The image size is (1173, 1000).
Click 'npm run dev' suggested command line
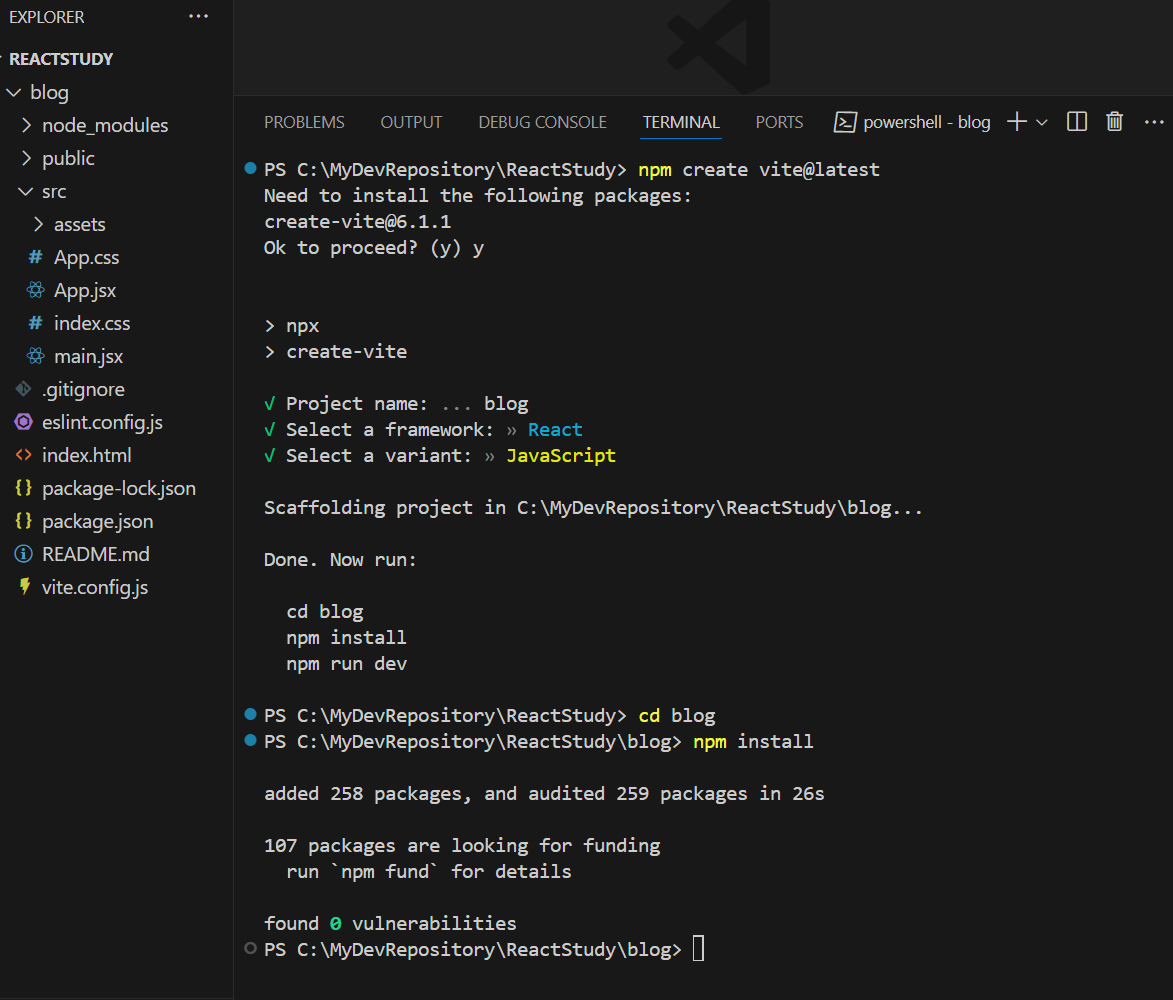tap(346, 663)
